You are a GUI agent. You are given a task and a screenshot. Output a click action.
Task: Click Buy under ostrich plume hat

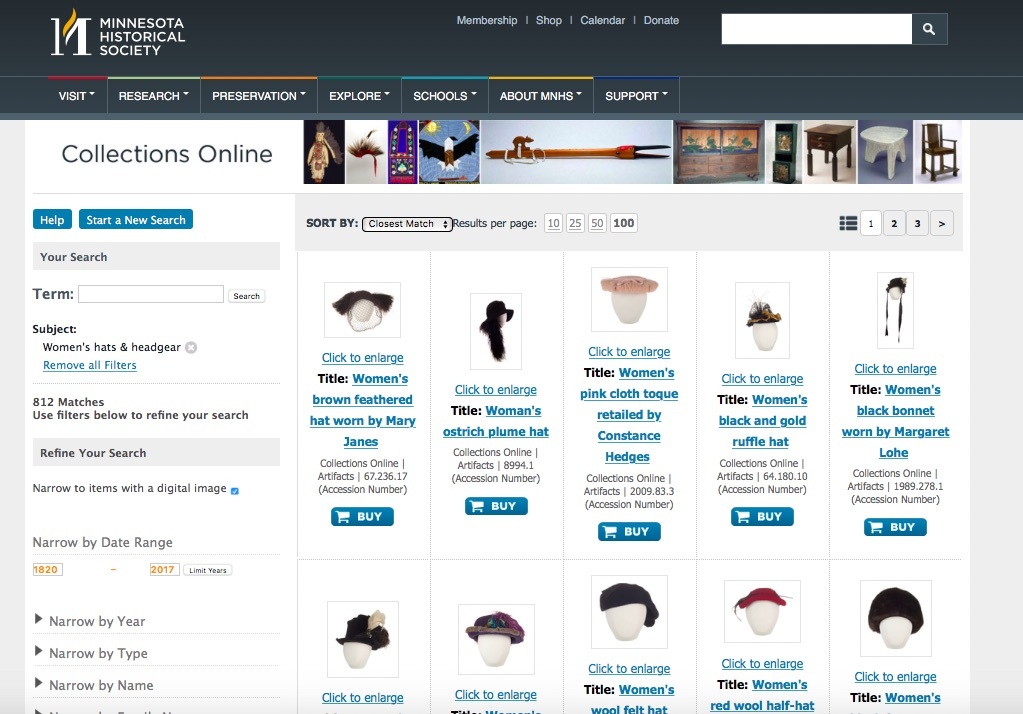point(496,506)
